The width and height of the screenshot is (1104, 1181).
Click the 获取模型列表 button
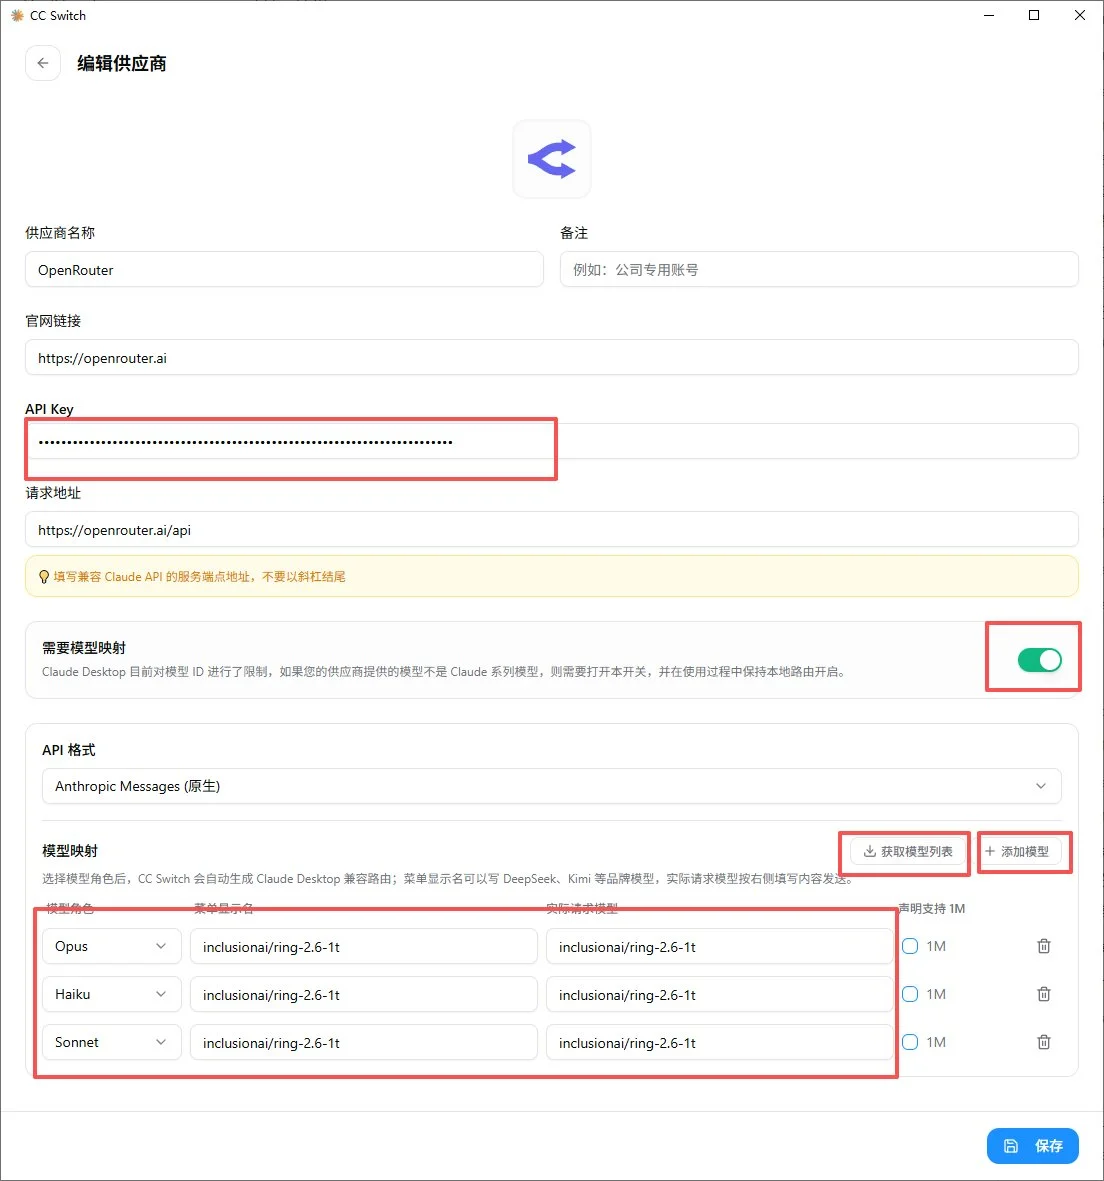coord(907,852)
